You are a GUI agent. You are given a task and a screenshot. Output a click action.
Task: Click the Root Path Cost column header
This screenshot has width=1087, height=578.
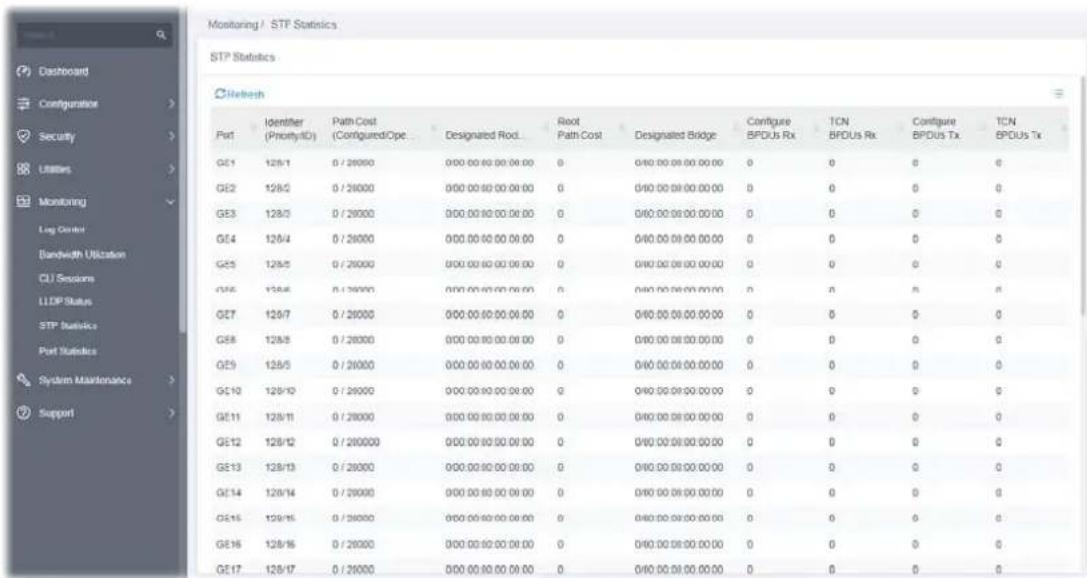[x=580, y=128]
